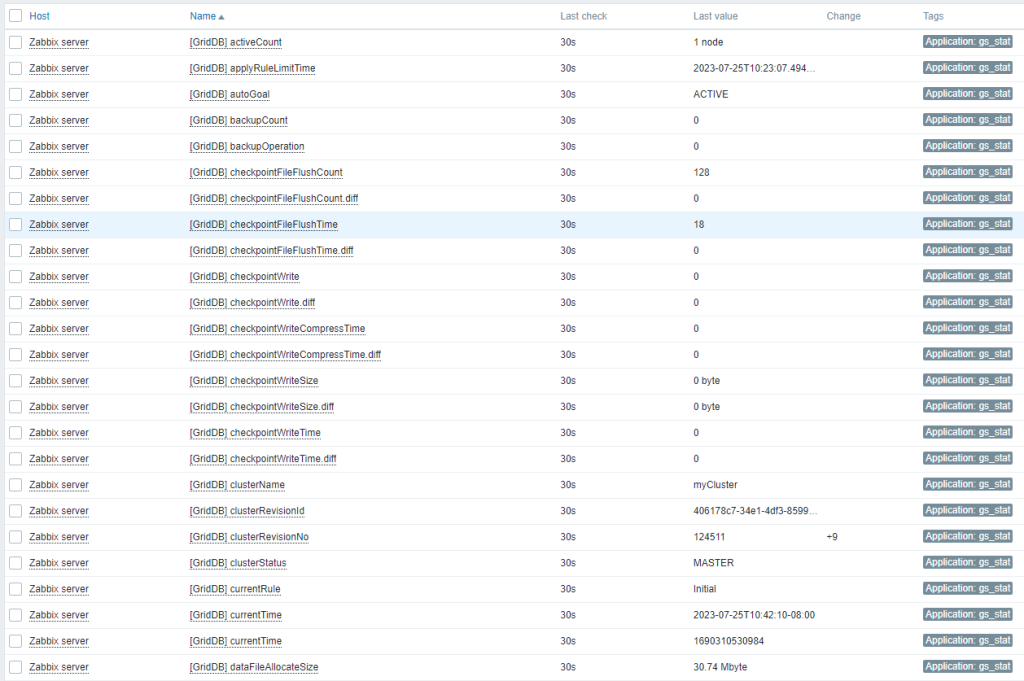Open the [GridDB] checkpointWrite item
The image size is (1024, 681).
(x=243, y=276)
